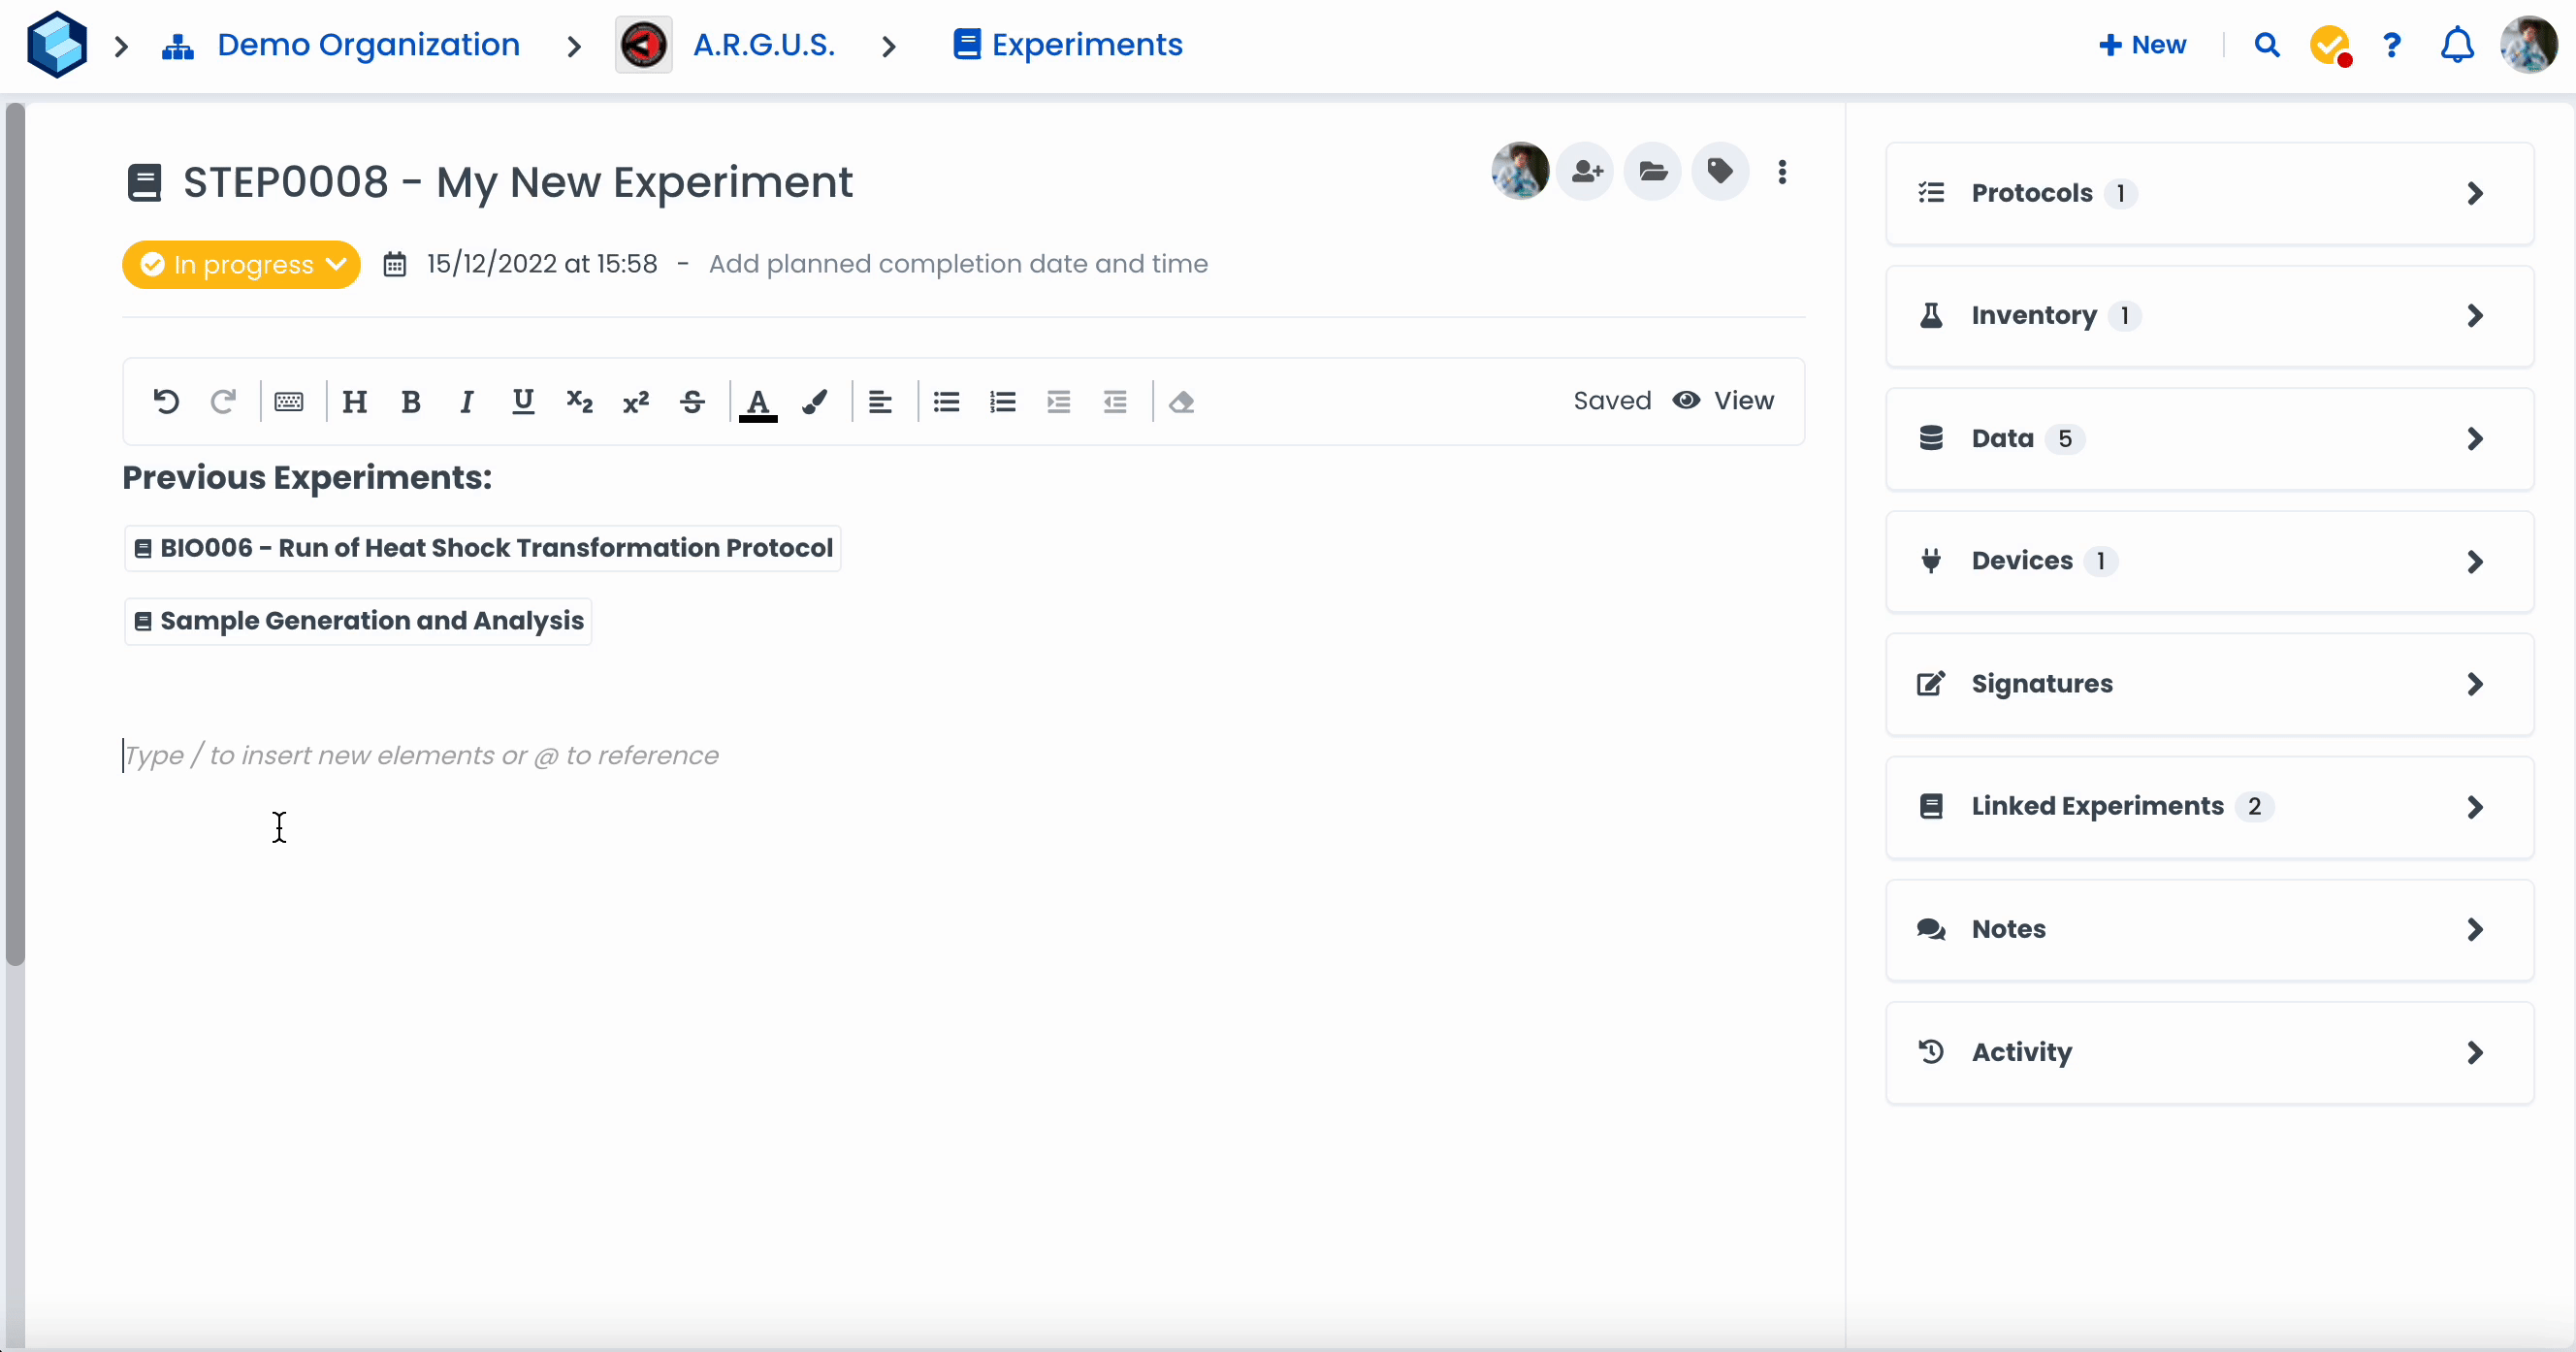Open the BIO006 Heat Shock Transformation experiment link
The height and width of the screenshot is (1352, 2576).
[483, 548]
